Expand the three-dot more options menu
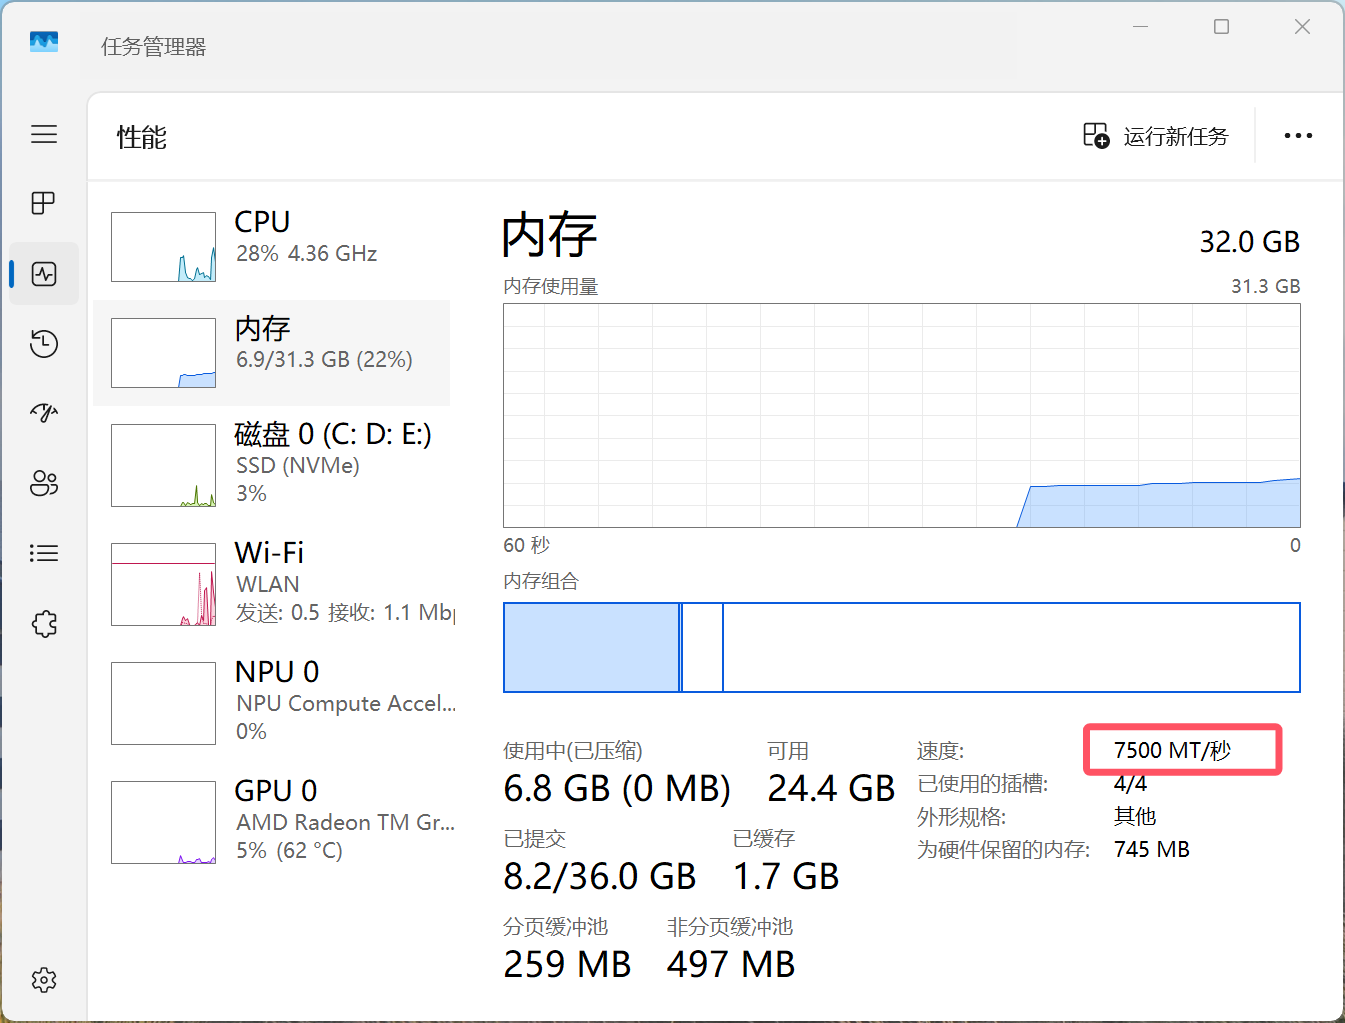The height and width of the screenshot is (1023, 1345). (x=1297, y=136)
